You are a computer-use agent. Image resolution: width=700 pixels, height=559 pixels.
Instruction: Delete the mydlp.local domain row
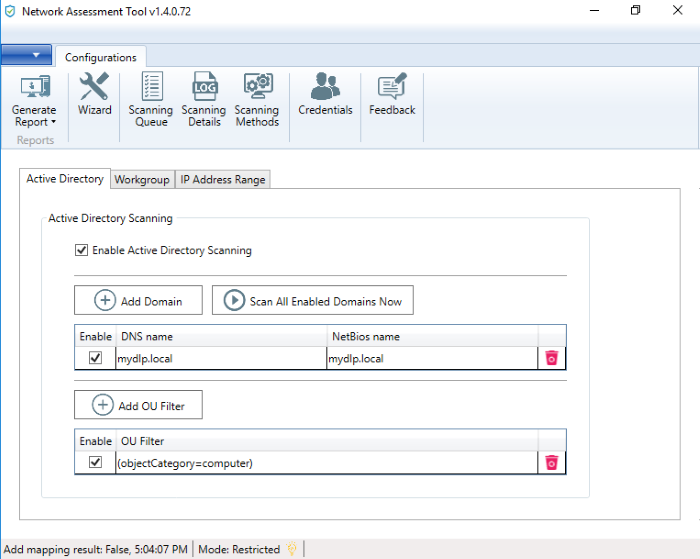[x=551, y=358]
